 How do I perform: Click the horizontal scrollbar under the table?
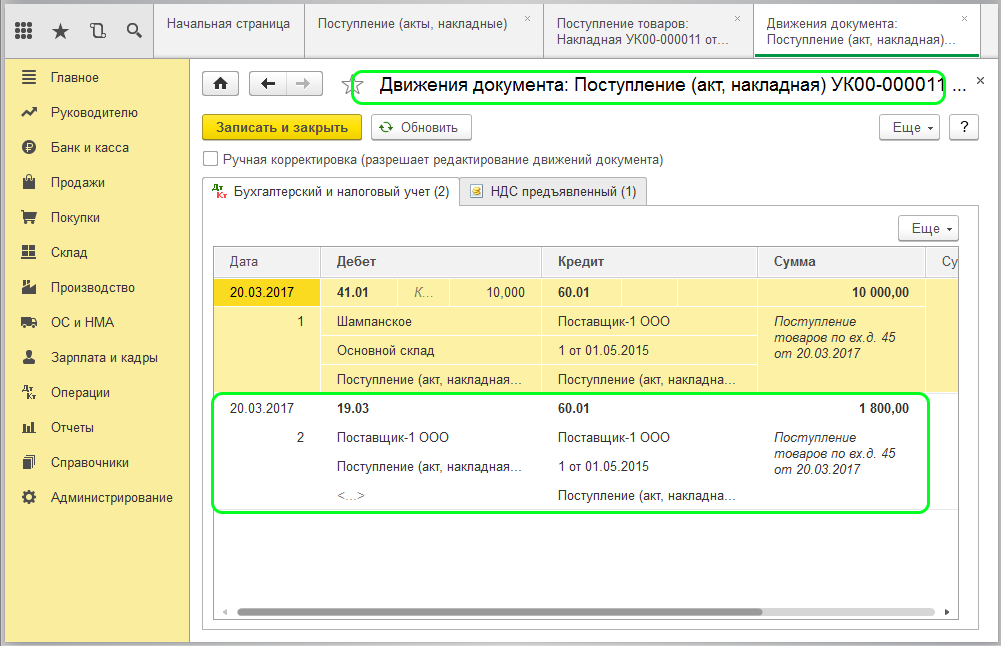point(500,611)
